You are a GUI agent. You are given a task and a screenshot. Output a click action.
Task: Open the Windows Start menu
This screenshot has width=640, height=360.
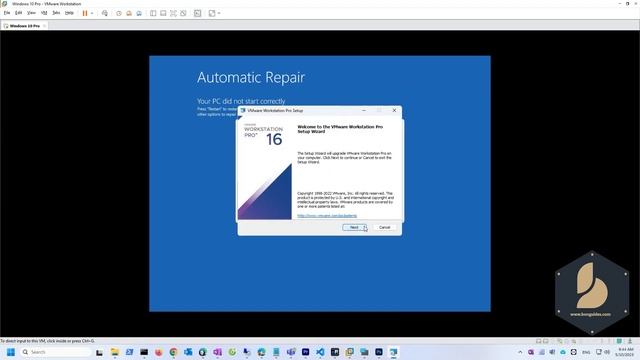(11, 352)
